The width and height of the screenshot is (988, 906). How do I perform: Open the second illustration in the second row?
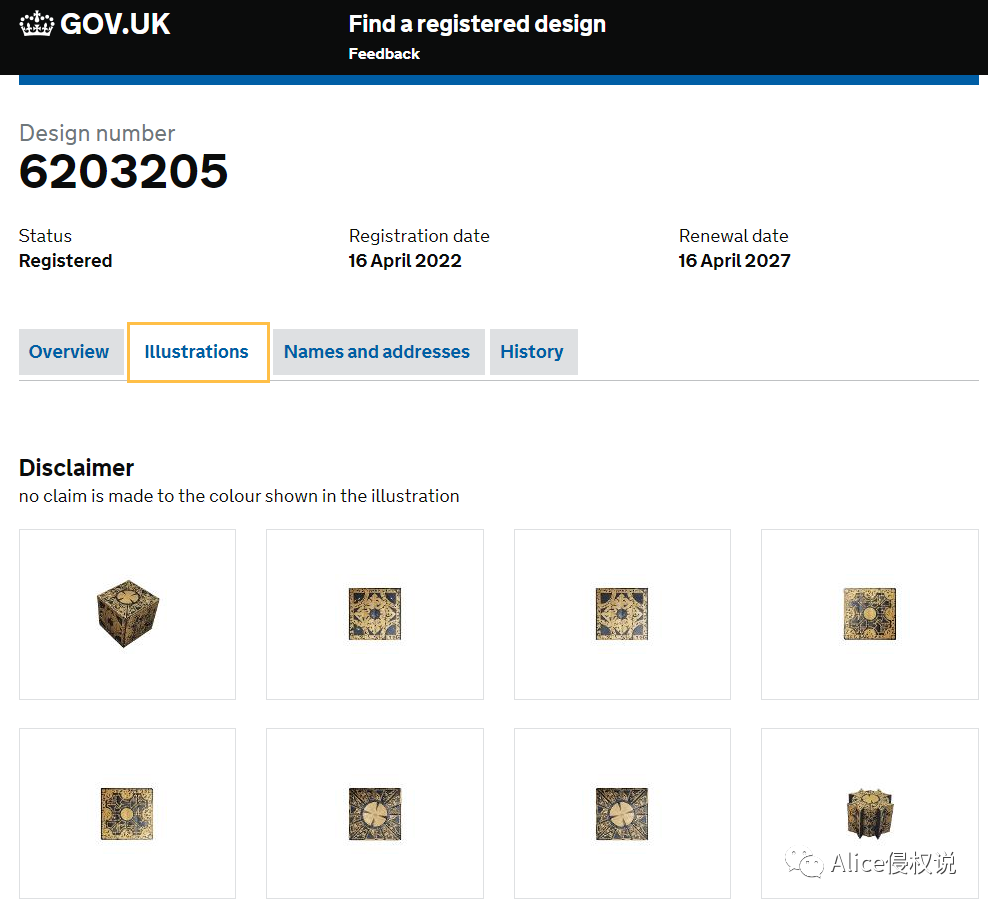pos(375,813)
